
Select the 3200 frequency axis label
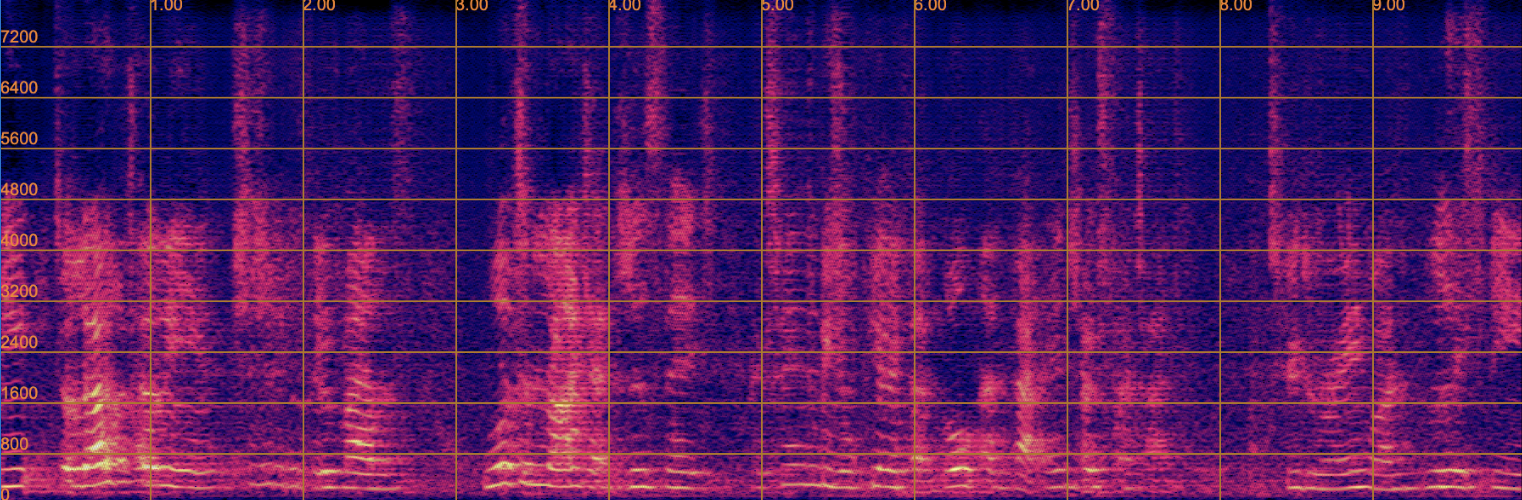point(19,292)
